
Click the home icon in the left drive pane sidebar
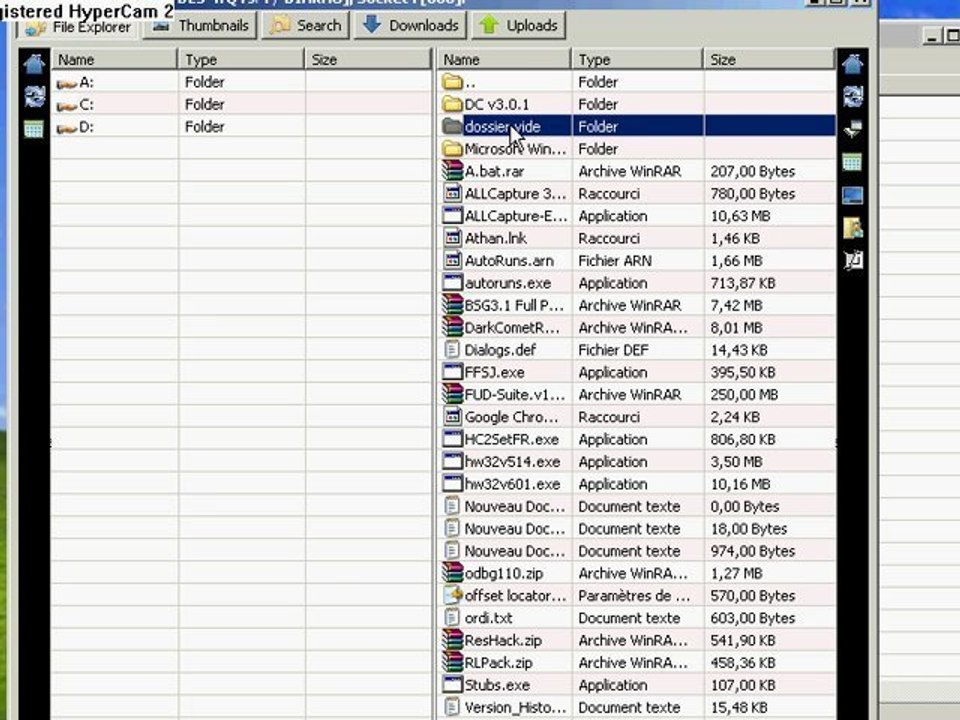pyautogui.click(x=34, y=64)
